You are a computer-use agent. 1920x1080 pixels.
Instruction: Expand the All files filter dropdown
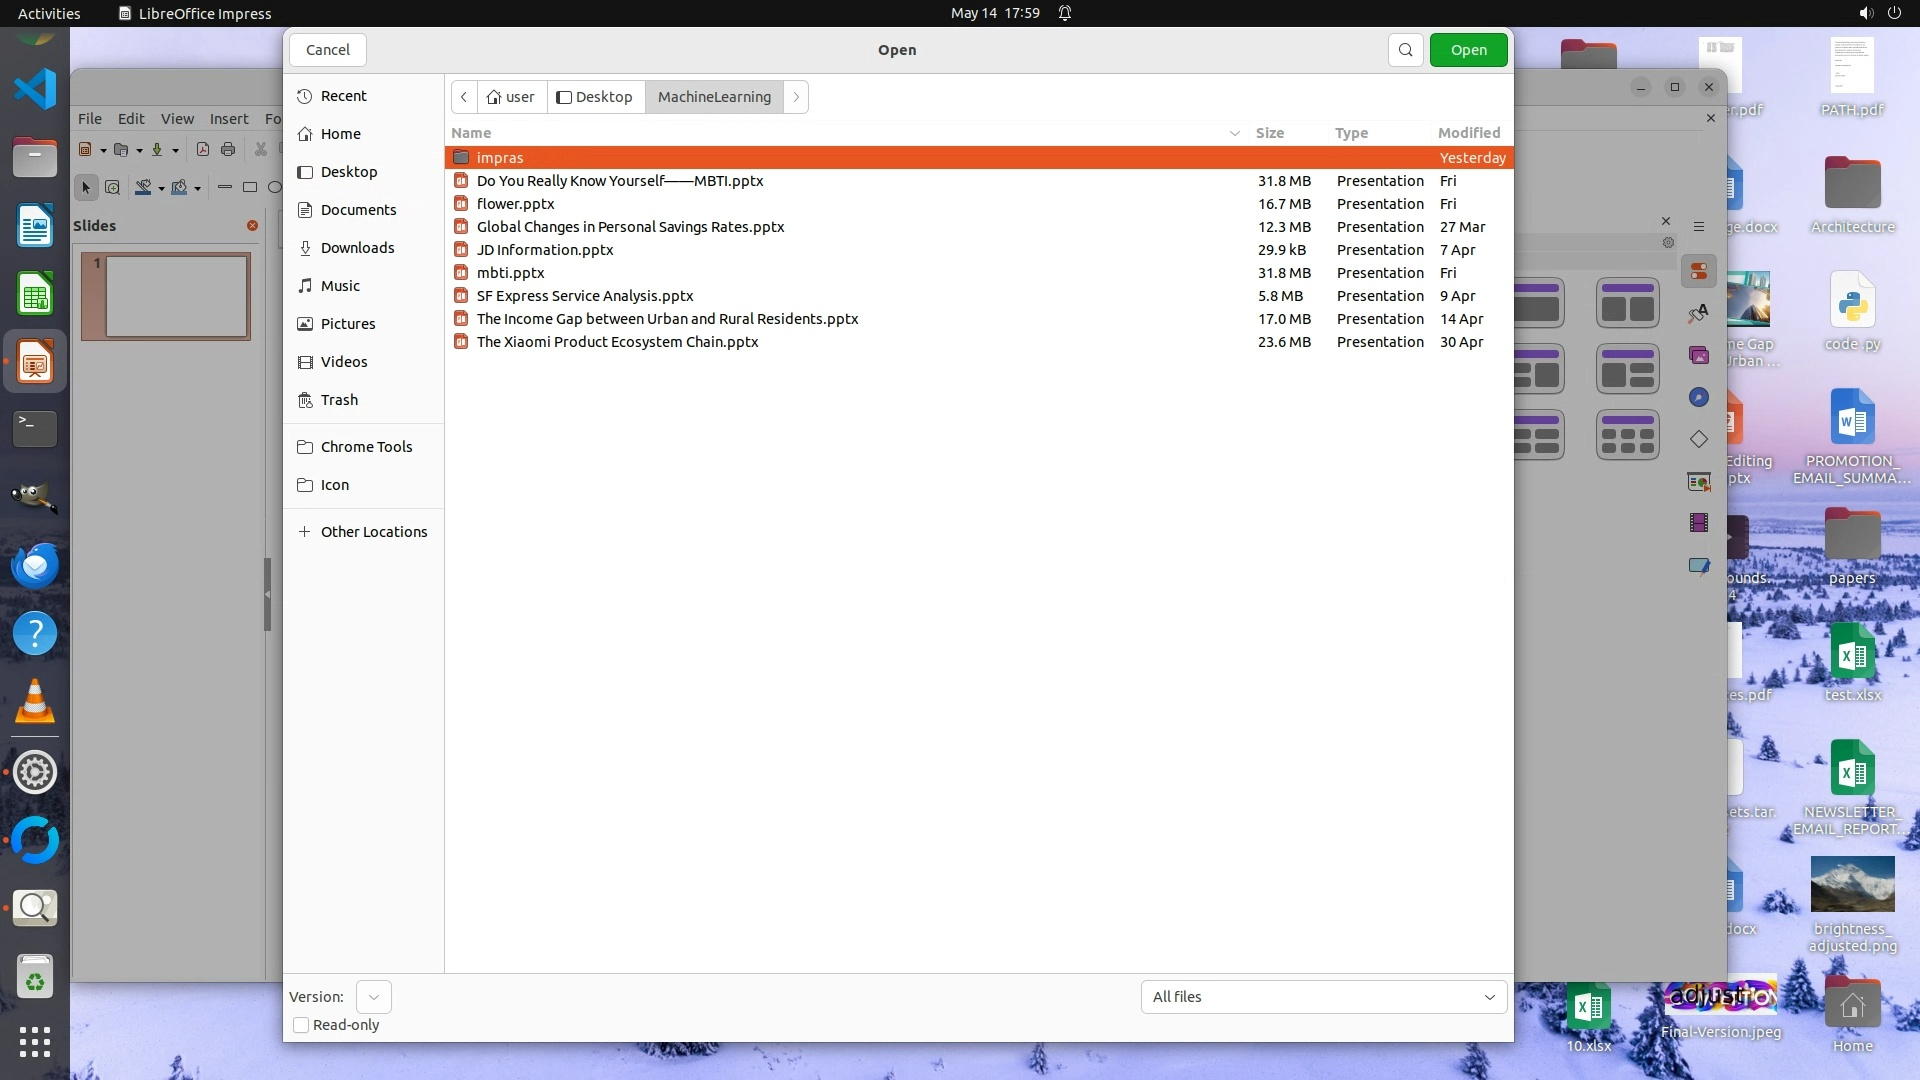coord(1323,997)
